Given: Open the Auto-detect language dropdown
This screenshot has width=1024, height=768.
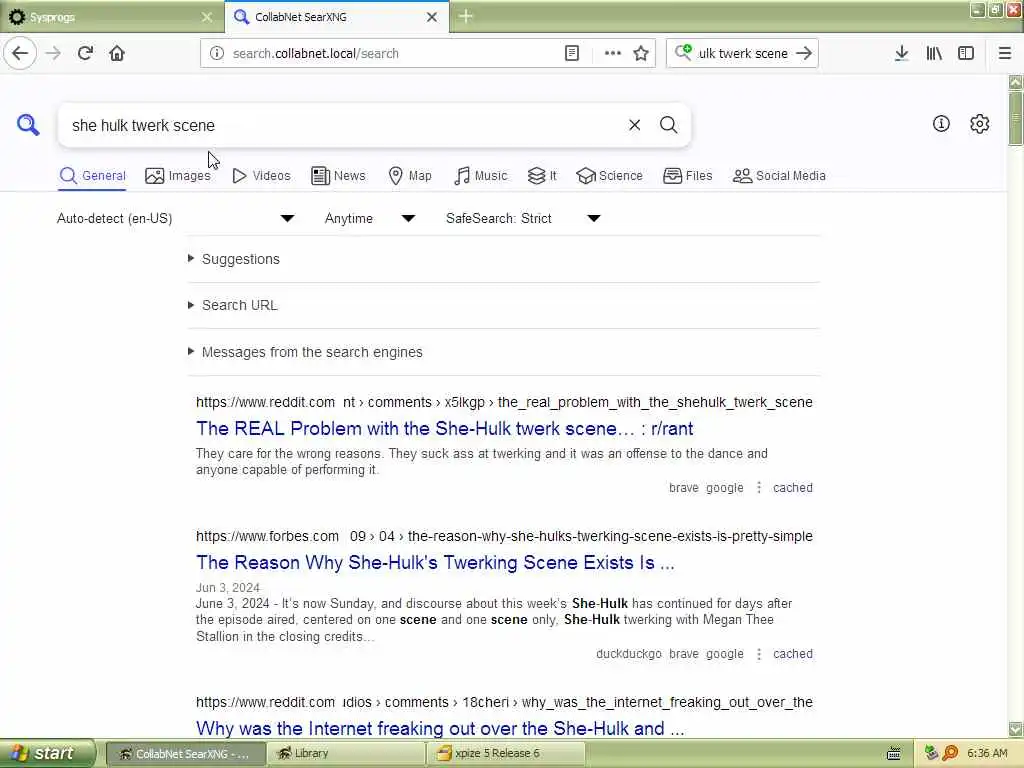Looking at the screenshot, I should pos(175,218).
